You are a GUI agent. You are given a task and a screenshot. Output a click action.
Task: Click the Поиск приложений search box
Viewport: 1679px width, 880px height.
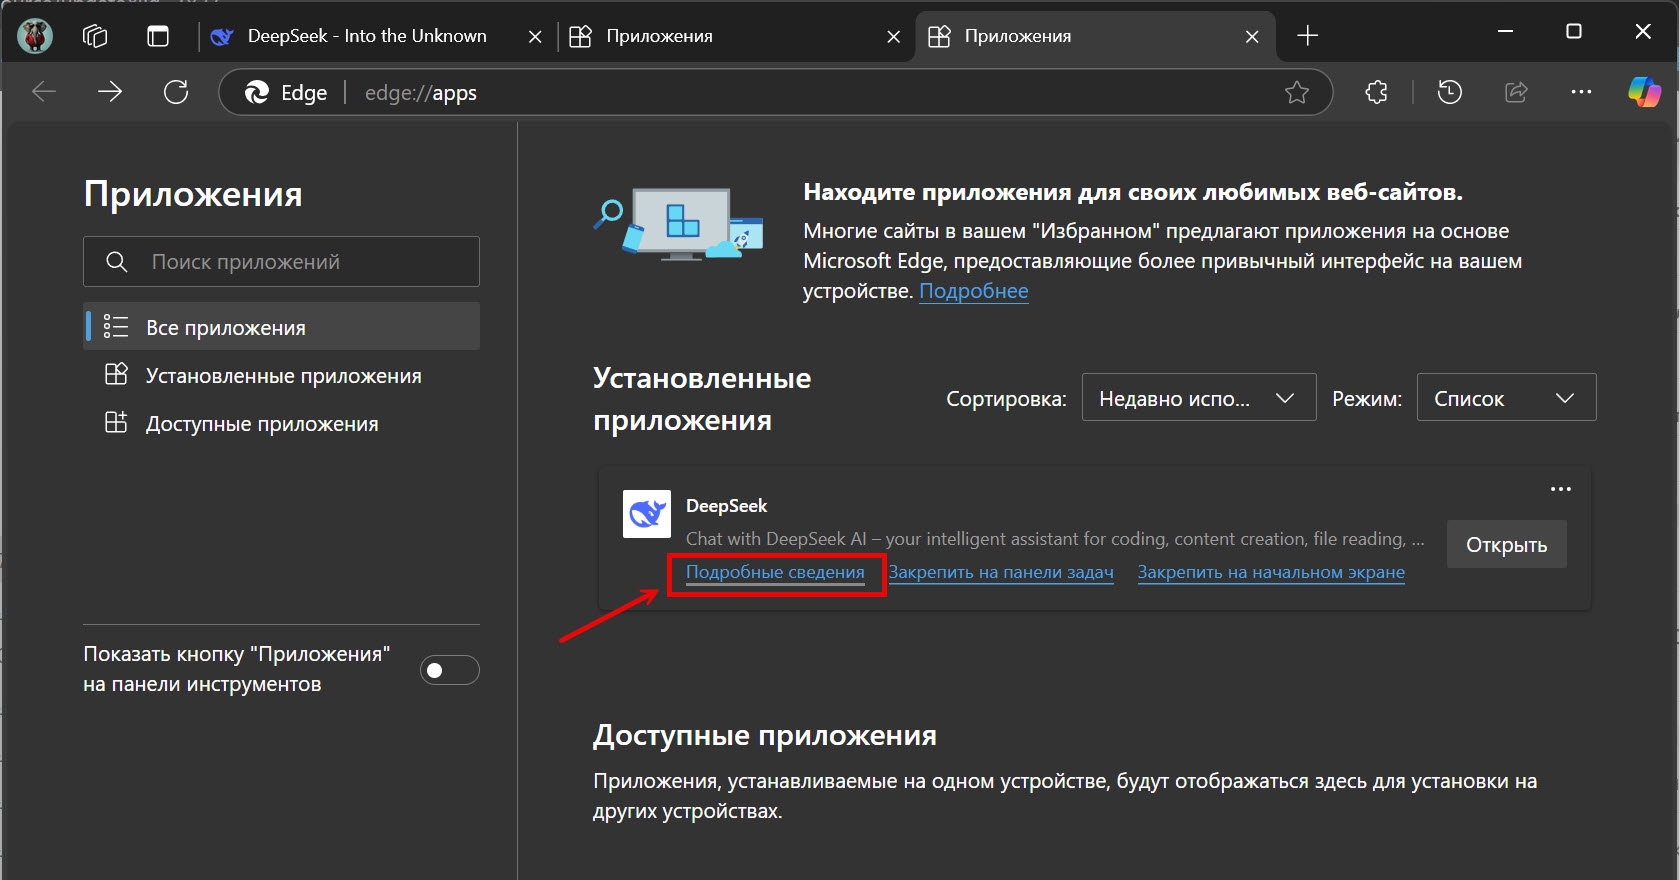point(281,262)
